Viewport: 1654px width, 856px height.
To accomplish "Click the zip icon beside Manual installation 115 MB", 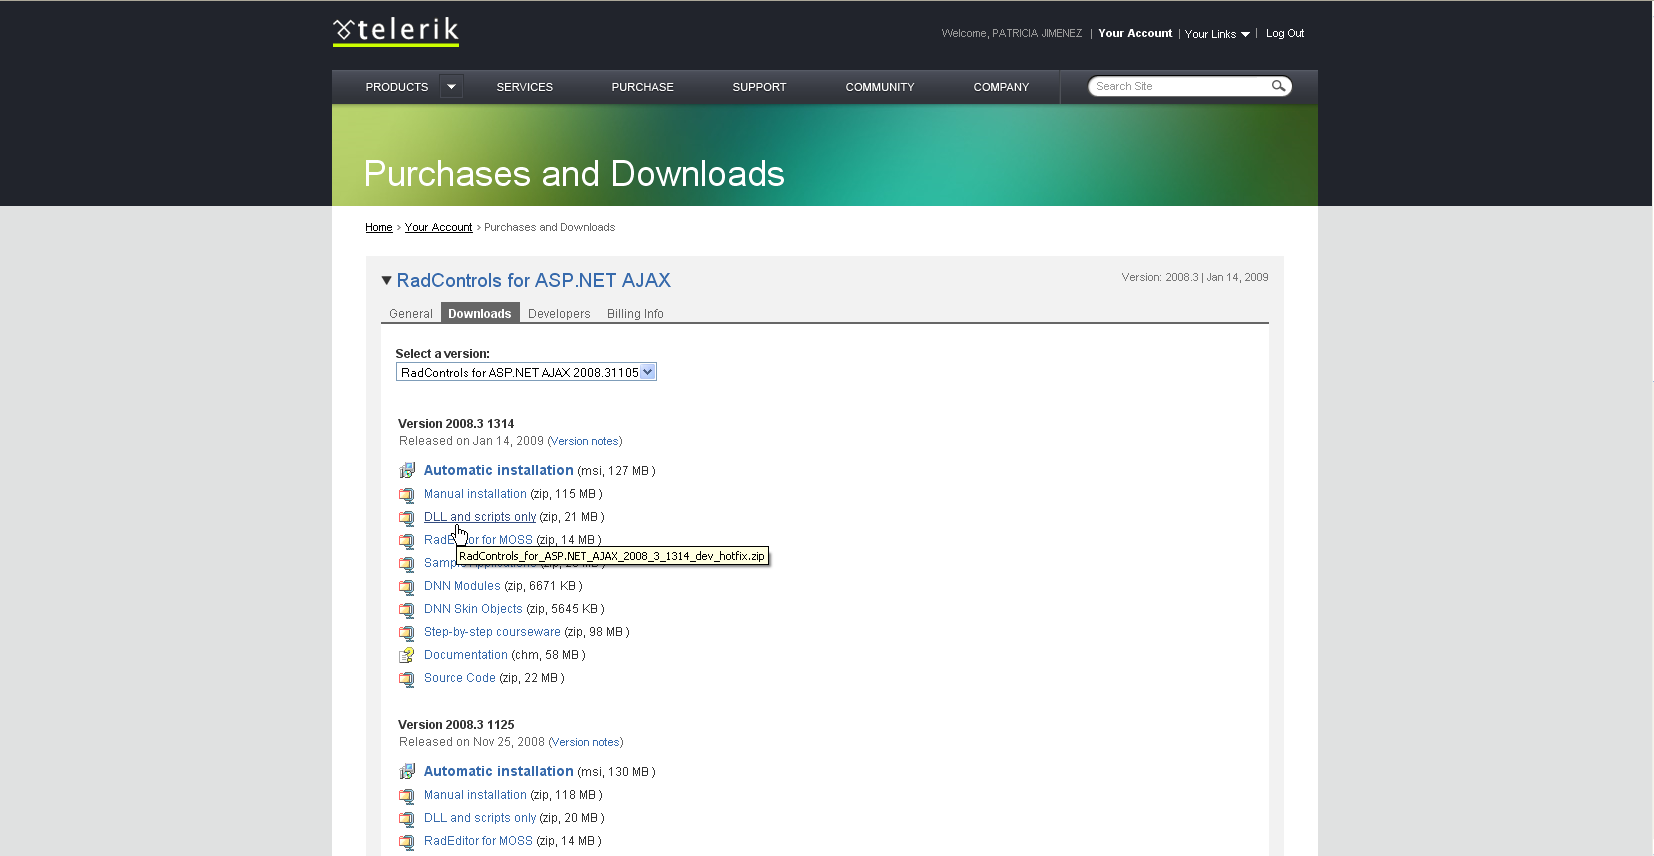I will coord(407,494).
